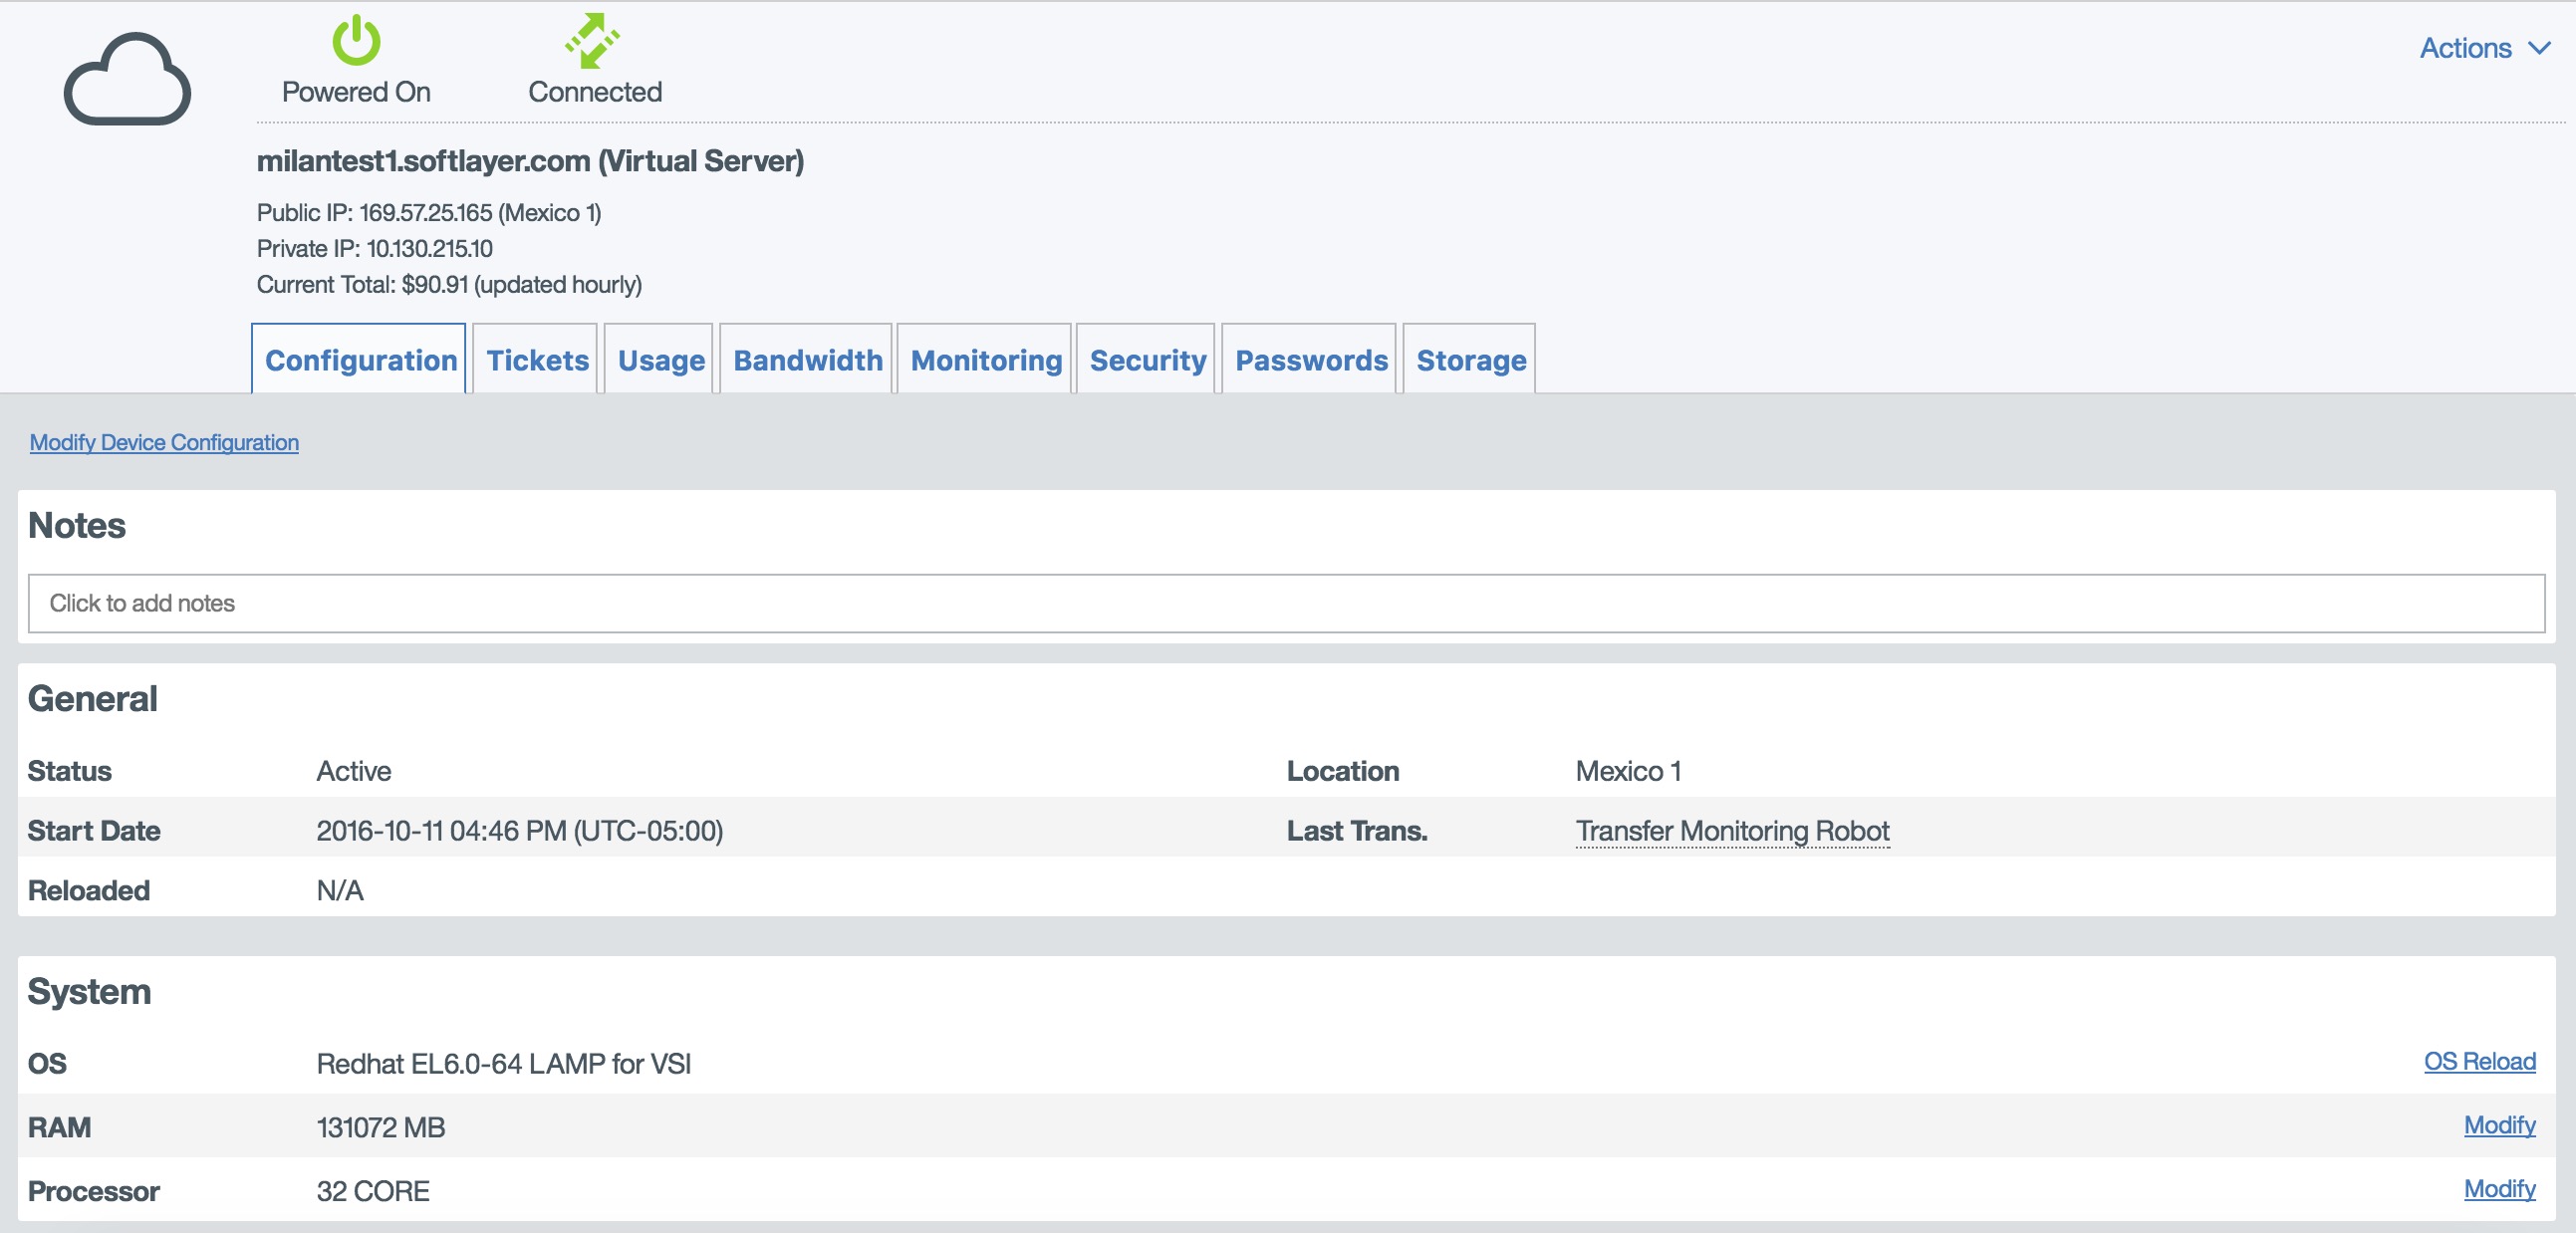This screenshot has height=1233, width=2576.
Task: Click the green Connected arrows icon
Action: [593, 41]
